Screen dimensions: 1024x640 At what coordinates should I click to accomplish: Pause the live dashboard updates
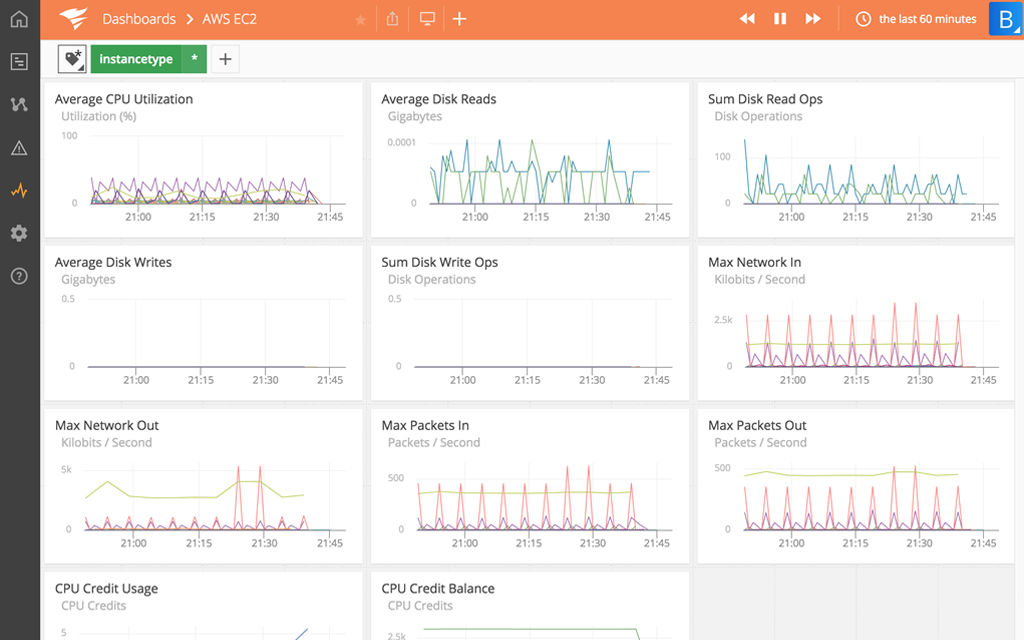pyautogui.click(x=780, y=19)
